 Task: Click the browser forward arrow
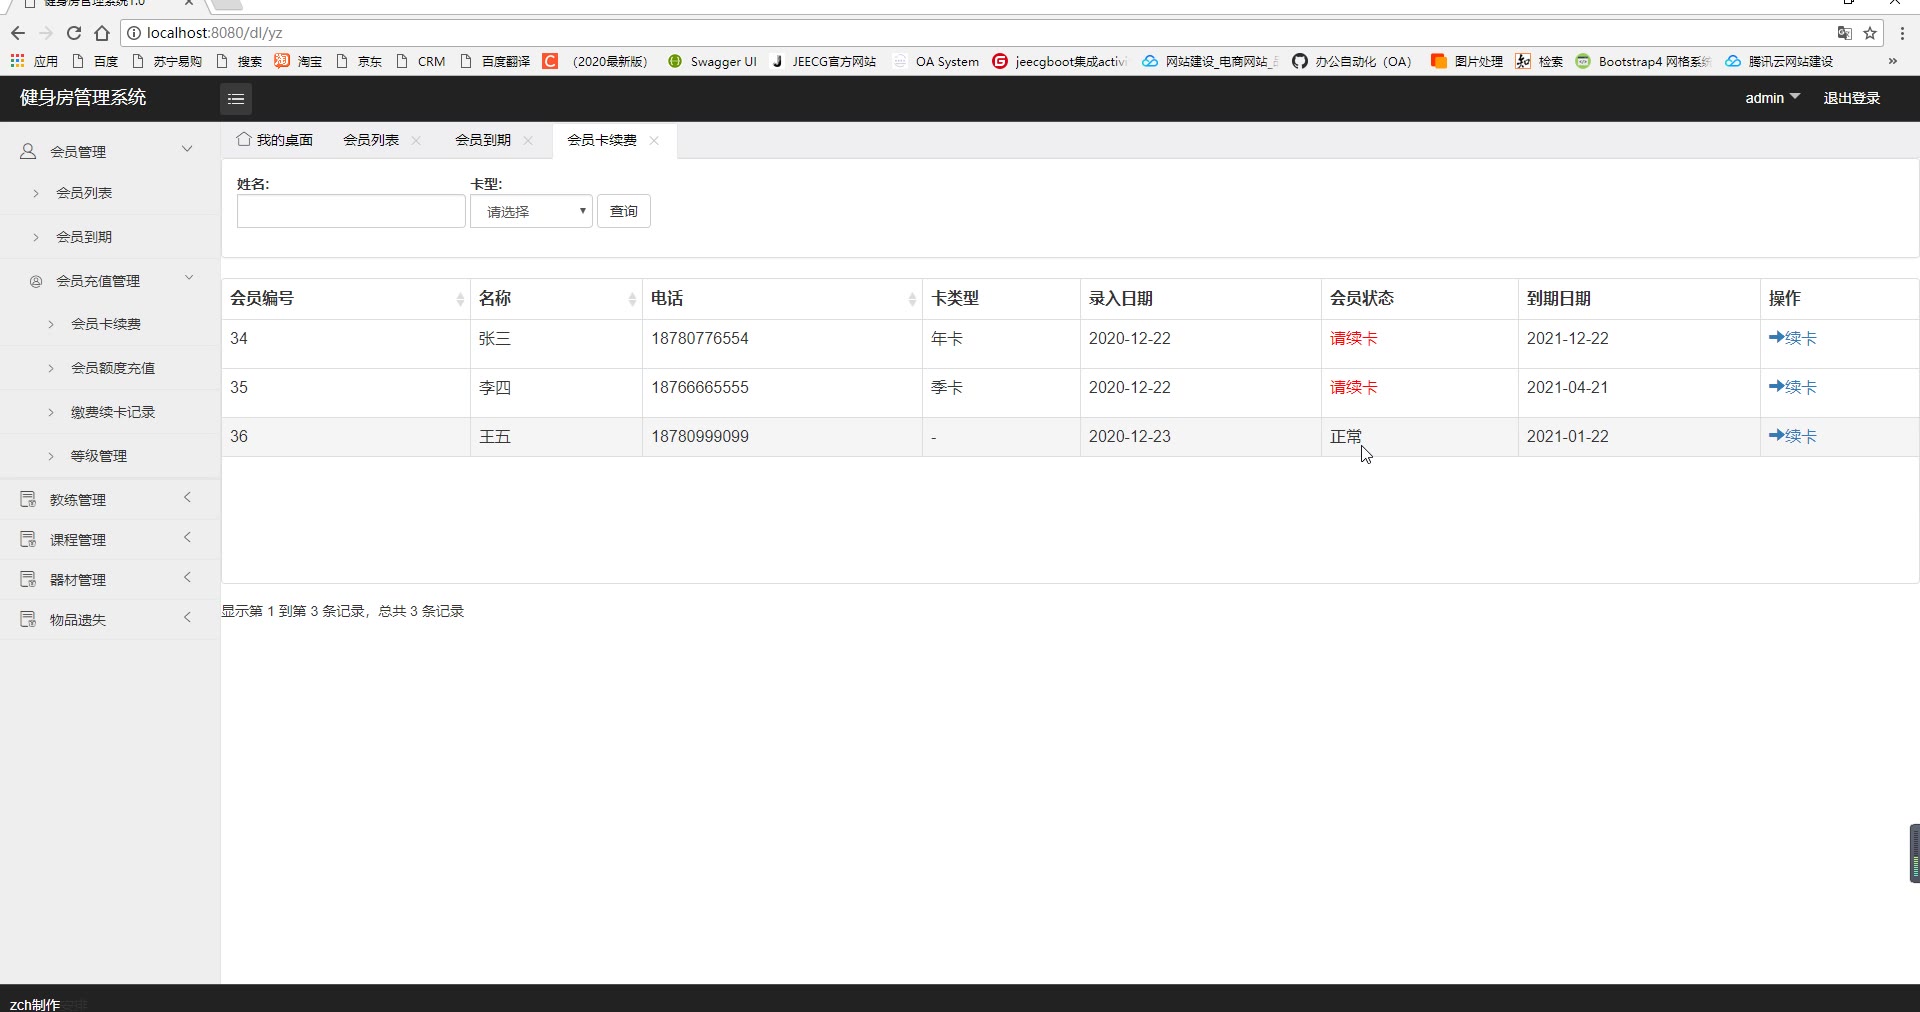[46, 33]
